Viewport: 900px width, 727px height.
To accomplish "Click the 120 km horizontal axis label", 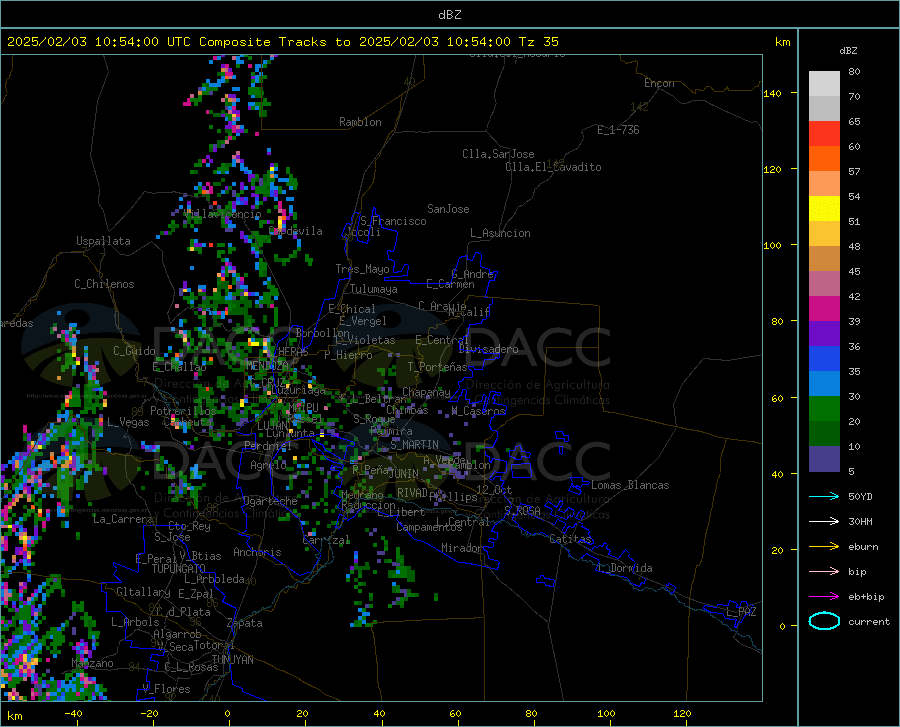I will tap(682, 714).
